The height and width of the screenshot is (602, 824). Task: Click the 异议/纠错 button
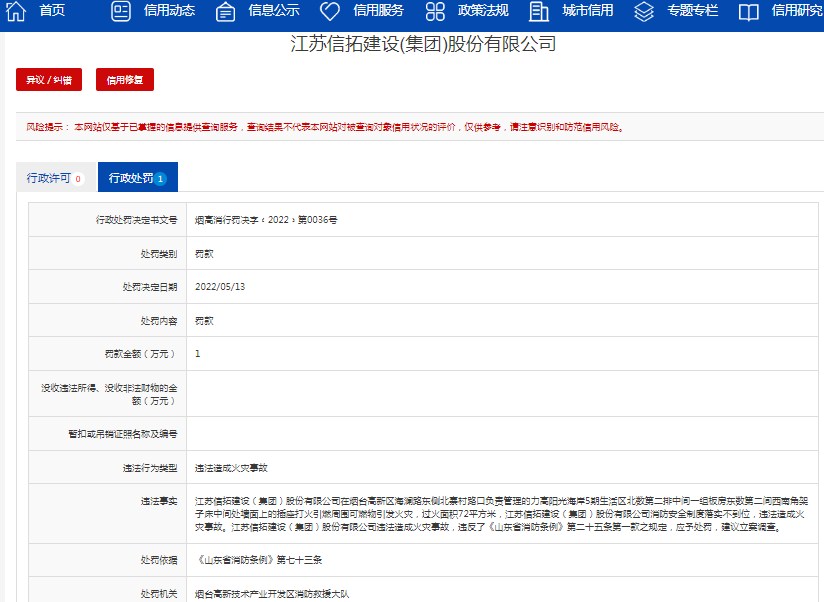pyautogui.click(x=48, y=79)
